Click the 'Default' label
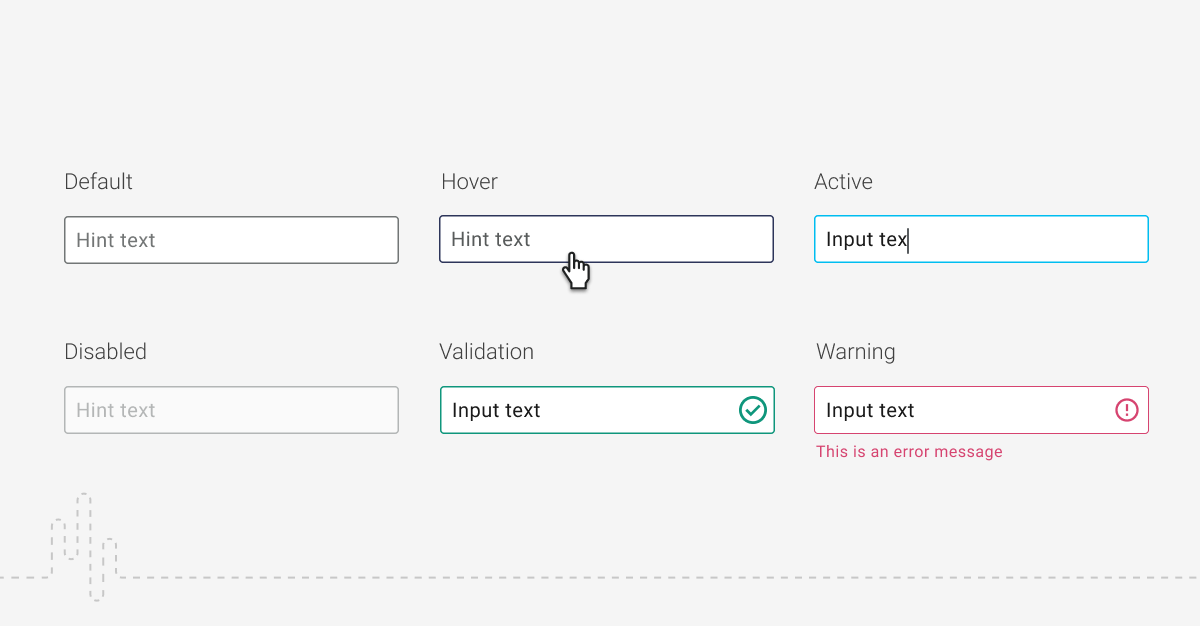This screenshot has width=1200, height=626. point(98,182)
